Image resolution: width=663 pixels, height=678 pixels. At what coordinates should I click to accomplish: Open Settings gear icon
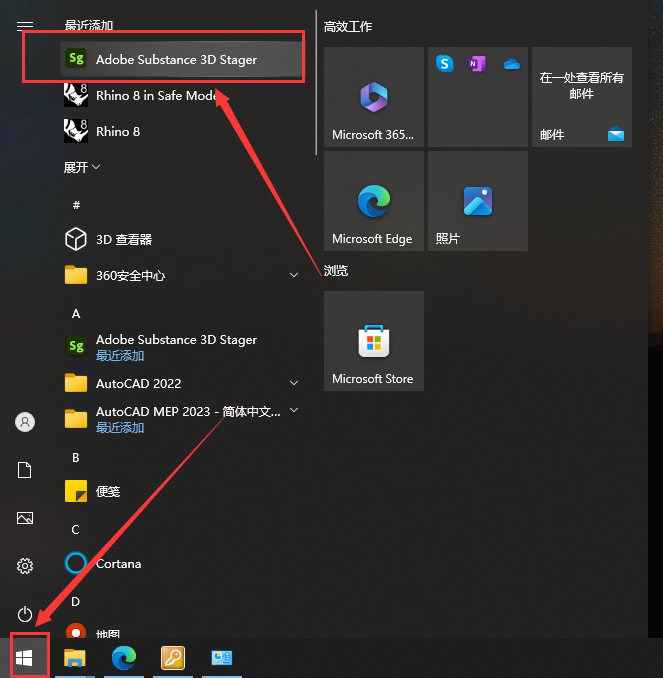(25, 566)
